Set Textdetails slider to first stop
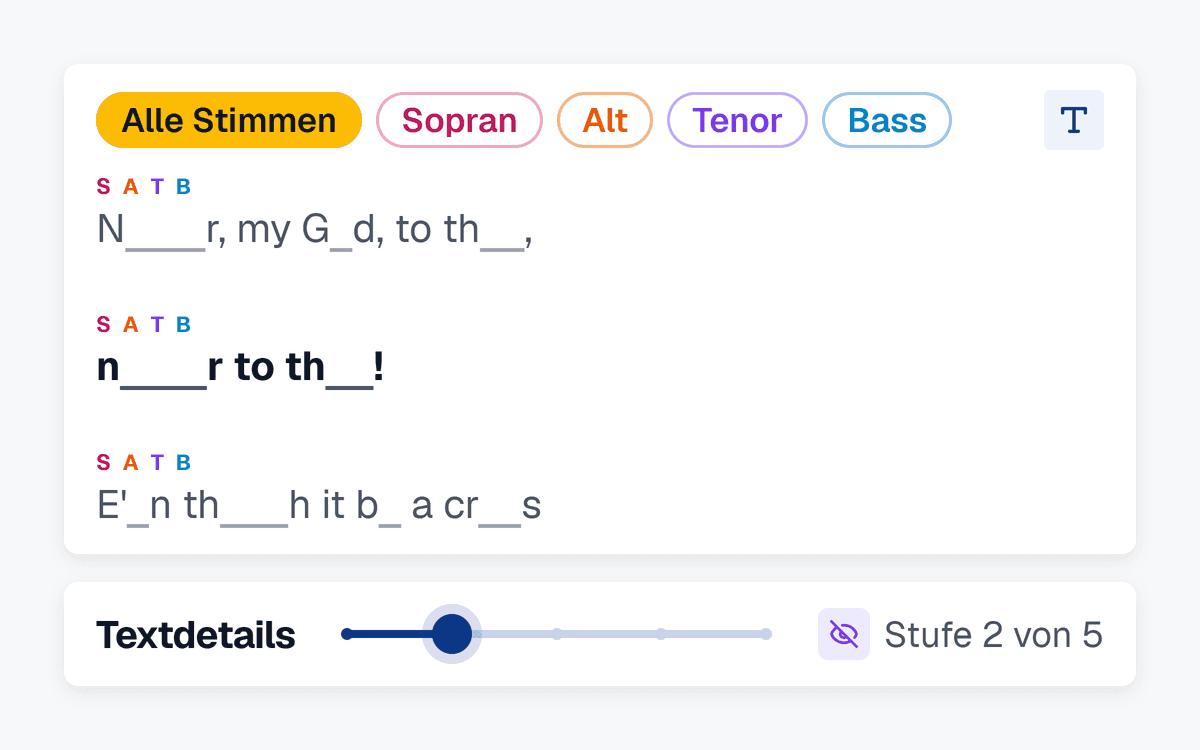 [x=347, y=634]
